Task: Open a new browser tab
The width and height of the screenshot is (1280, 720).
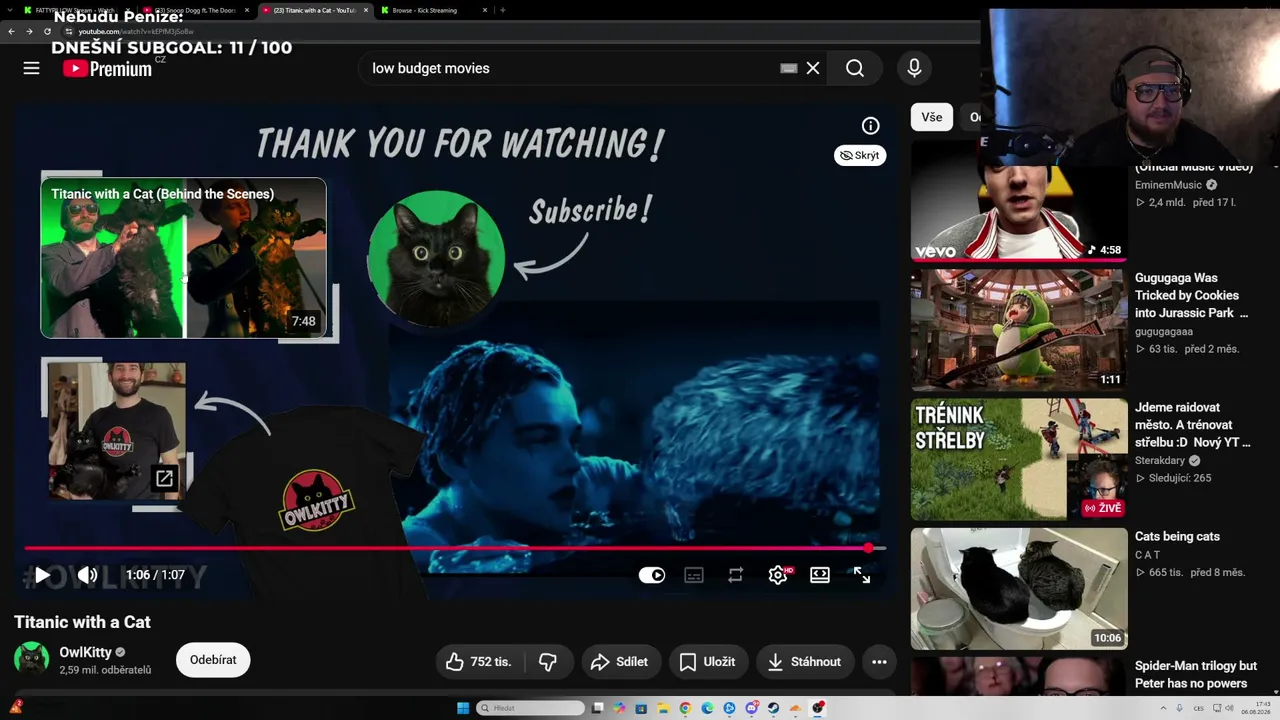Action: [x=502, y=10]
